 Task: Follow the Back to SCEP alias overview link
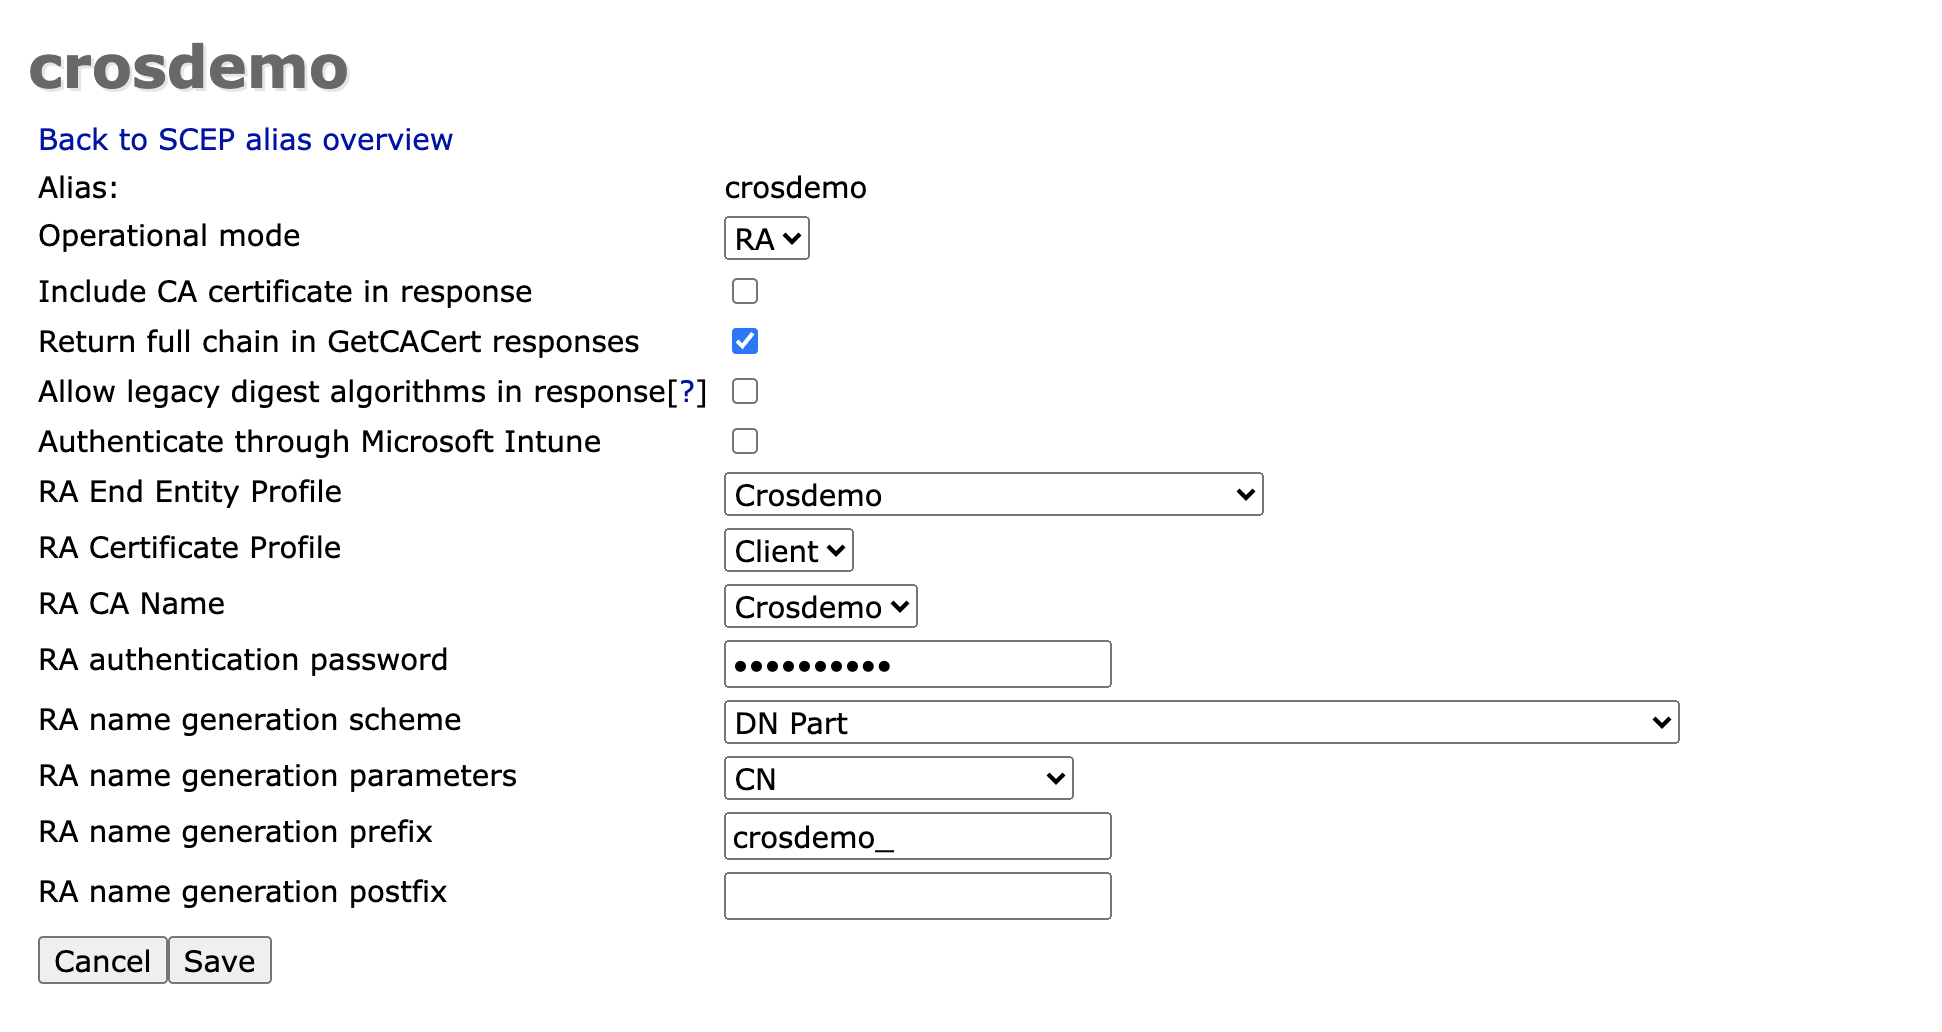[245, 140]
